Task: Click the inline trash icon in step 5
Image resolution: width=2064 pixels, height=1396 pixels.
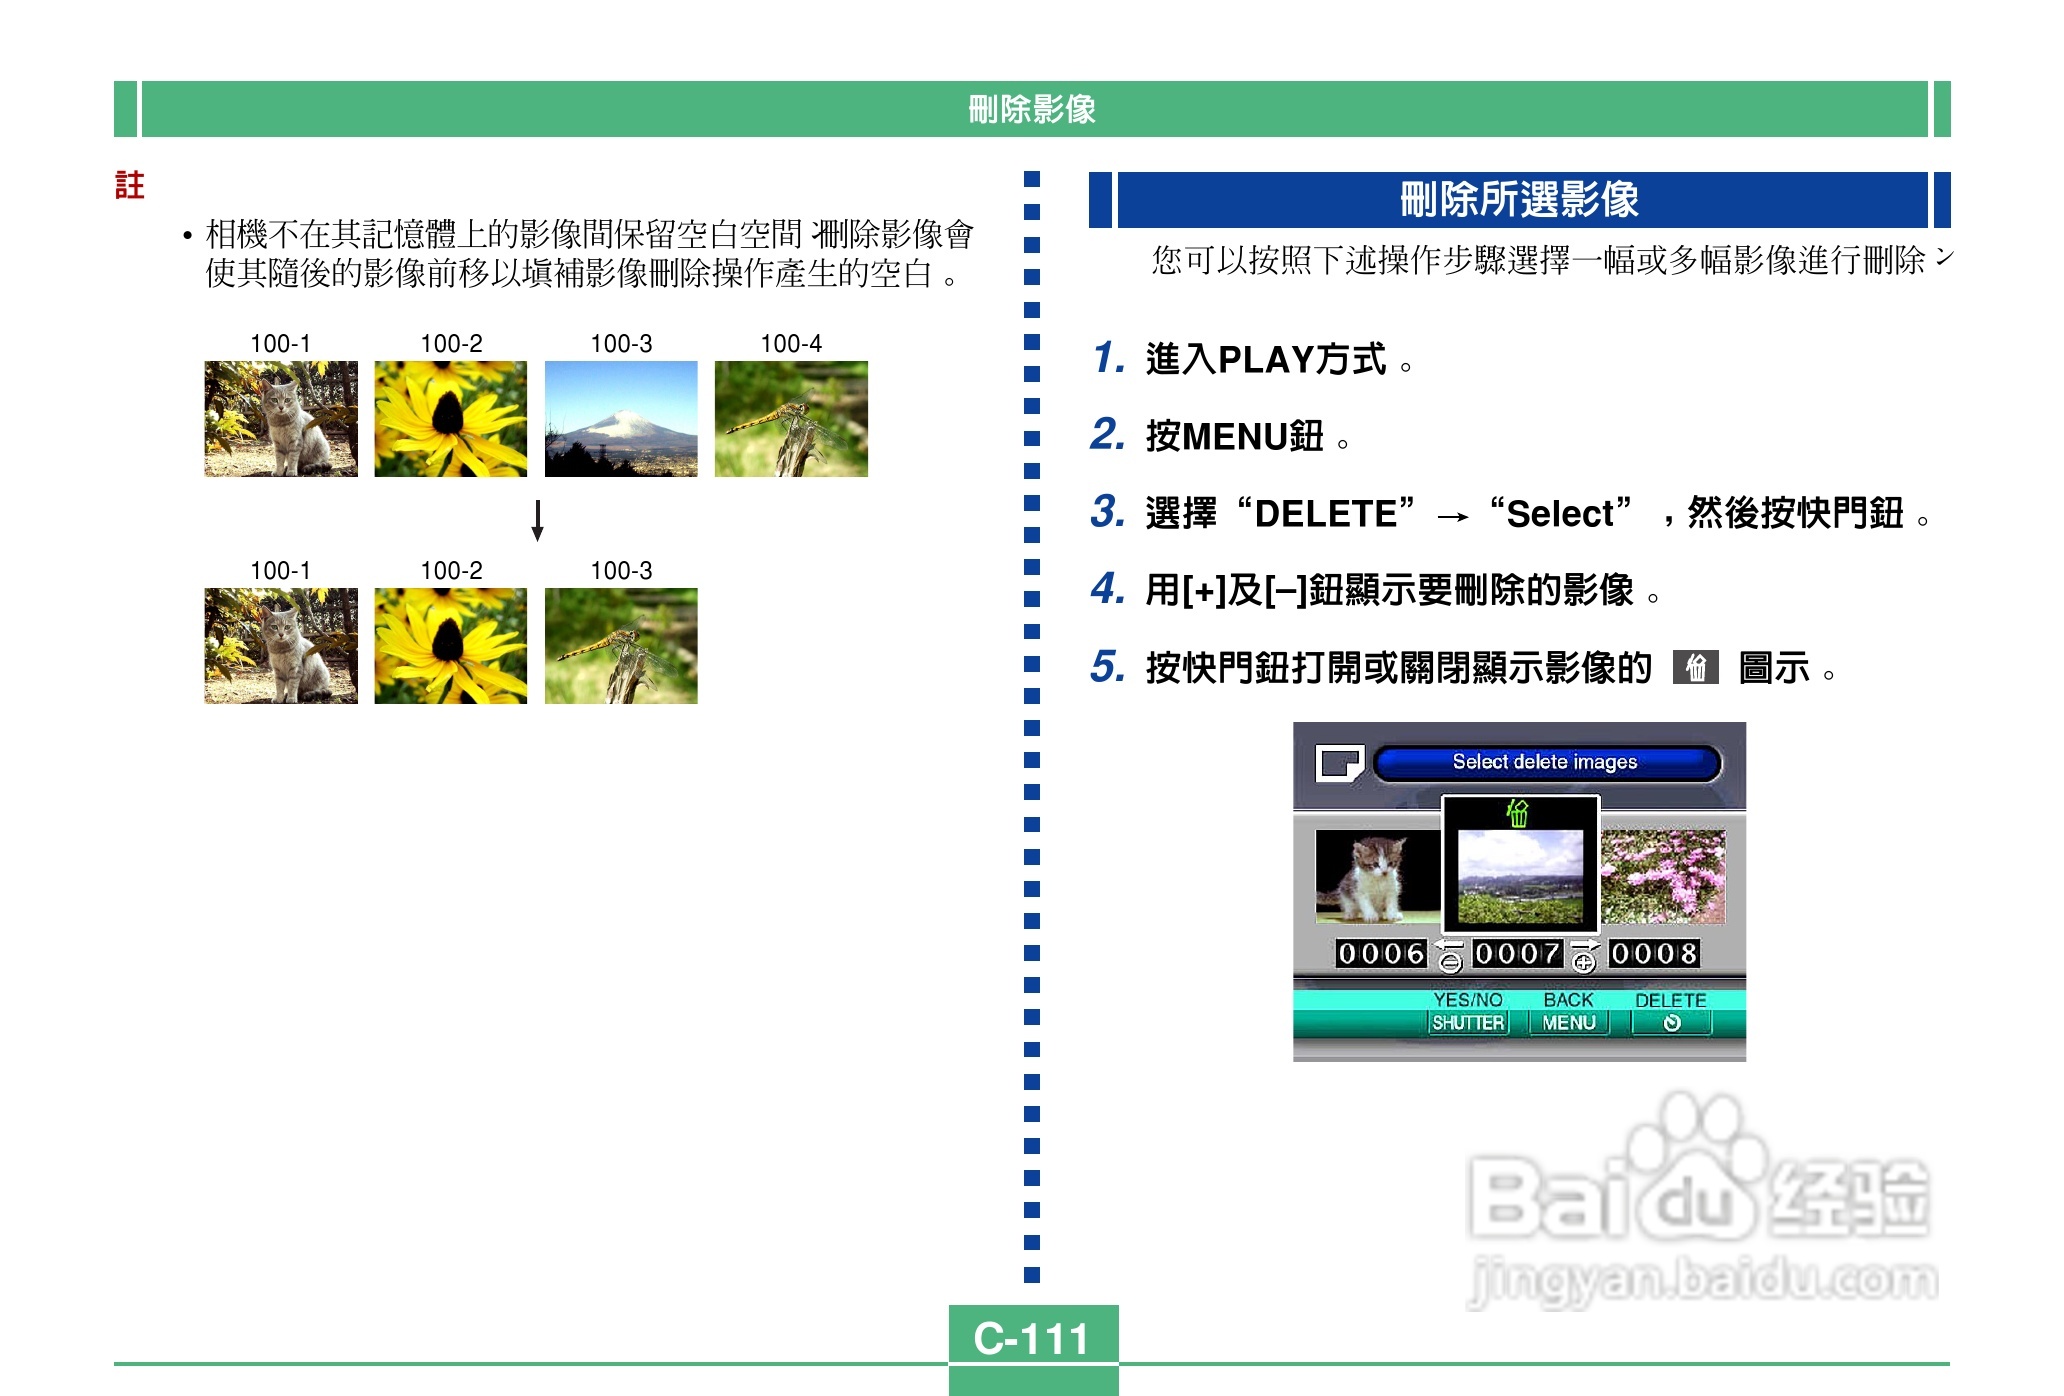Action: click(1695, 667)
